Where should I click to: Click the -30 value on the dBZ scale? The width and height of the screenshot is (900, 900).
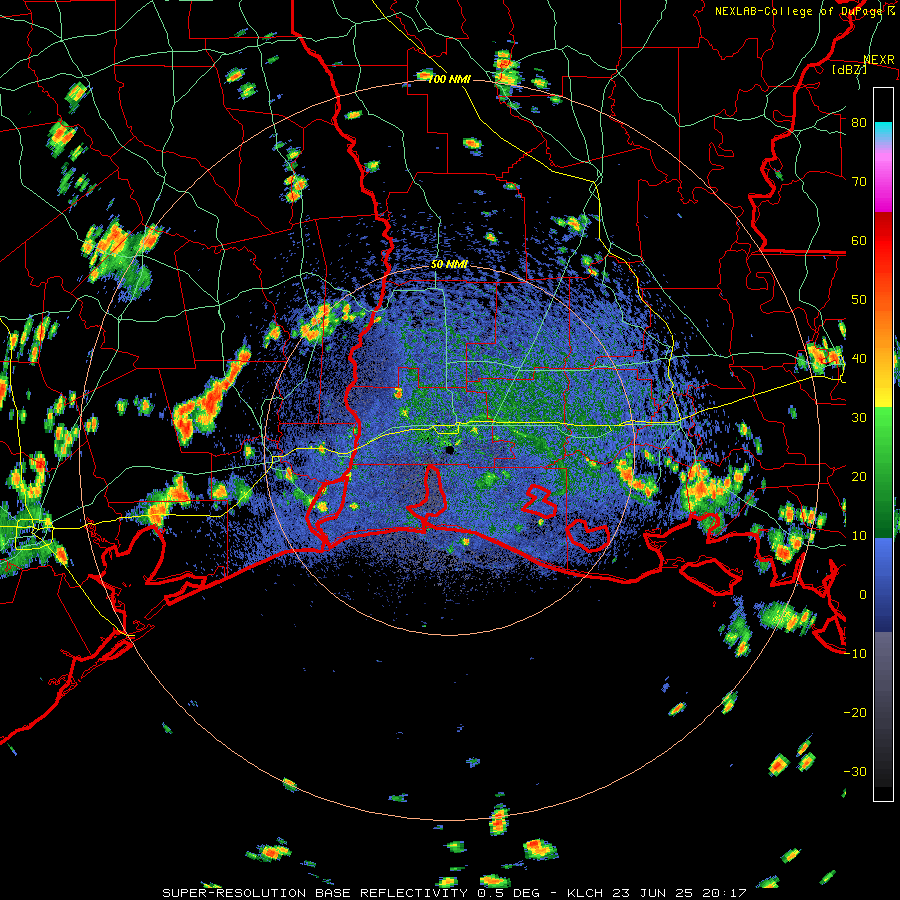point(855,771)
